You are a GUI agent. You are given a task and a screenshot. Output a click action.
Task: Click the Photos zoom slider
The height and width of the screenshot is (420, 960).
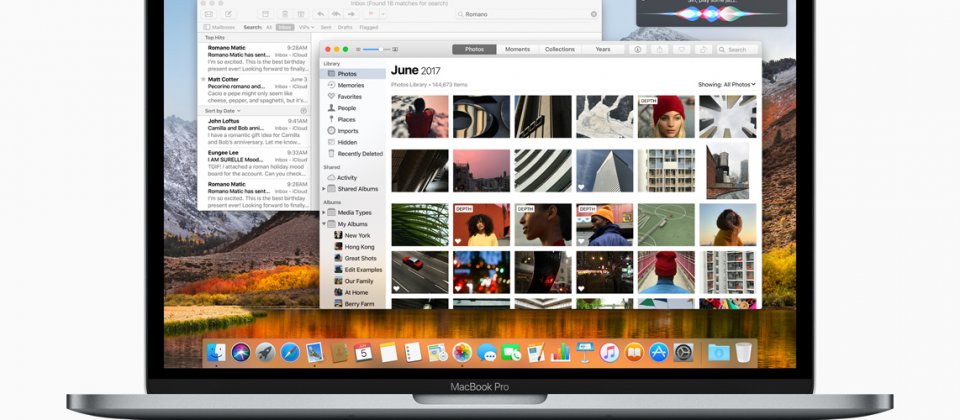(375, 50)
